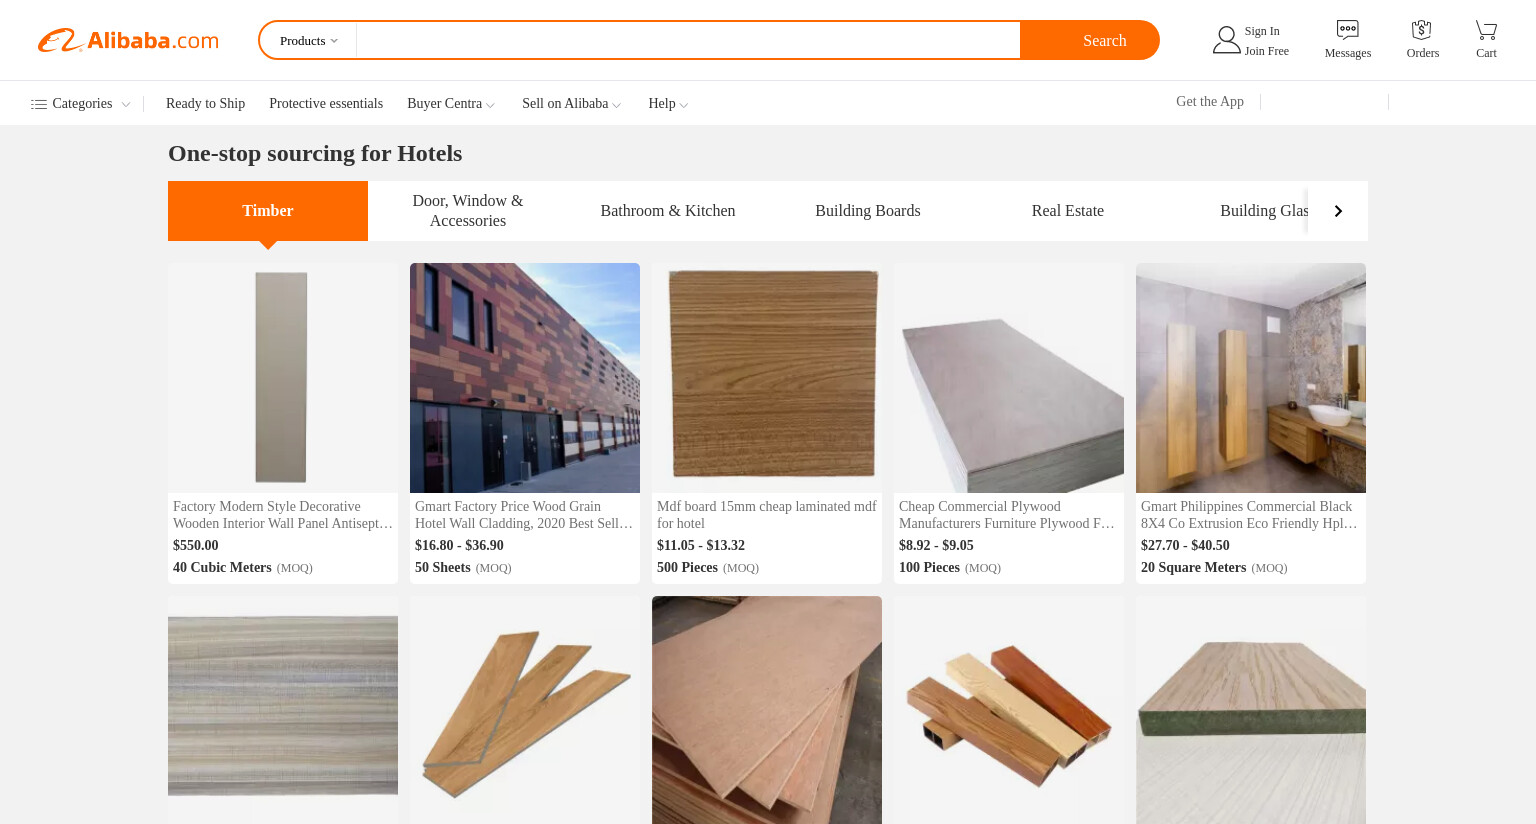Open the grey striped veneer image

283,710
